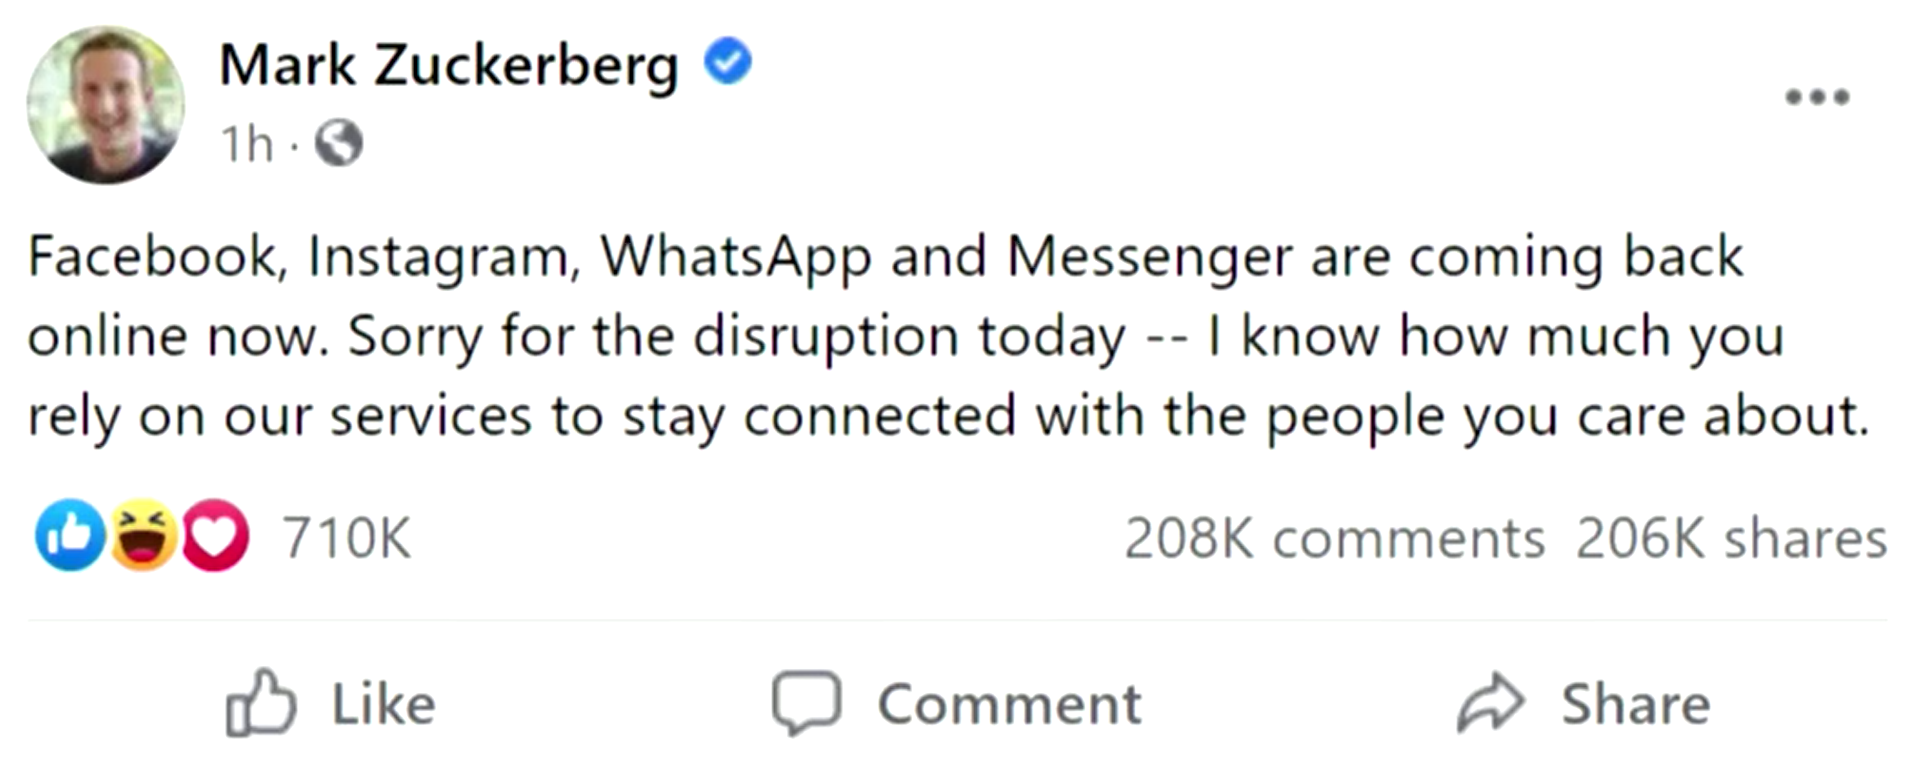Click Mark Zuckerberg's profile picture

(106, 105)
